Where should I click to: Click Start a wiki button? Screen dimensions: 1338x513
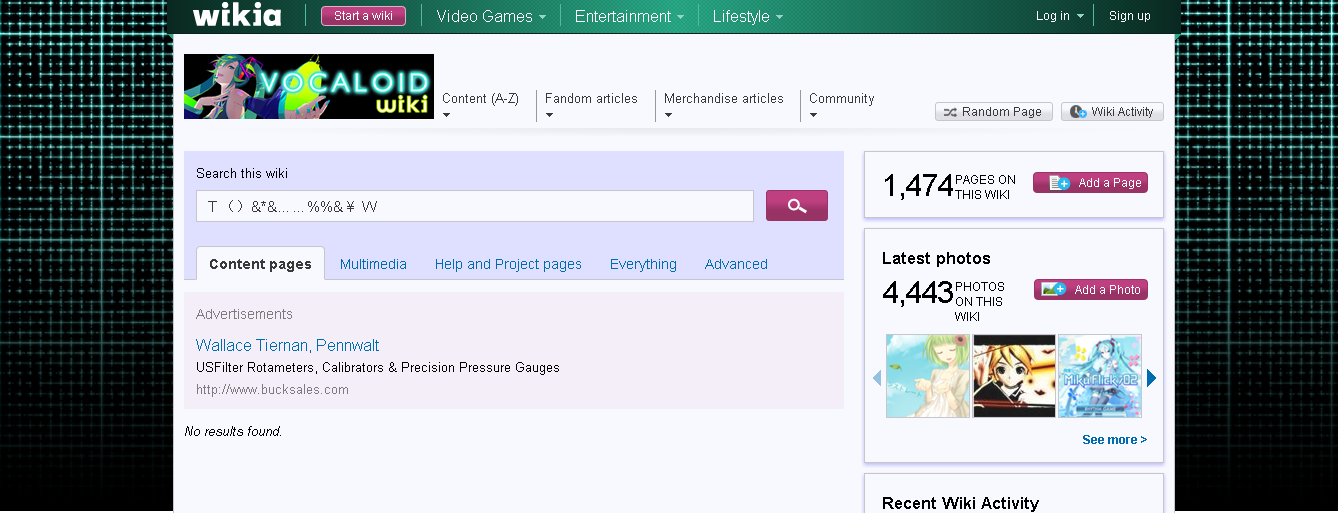(363, 16)
